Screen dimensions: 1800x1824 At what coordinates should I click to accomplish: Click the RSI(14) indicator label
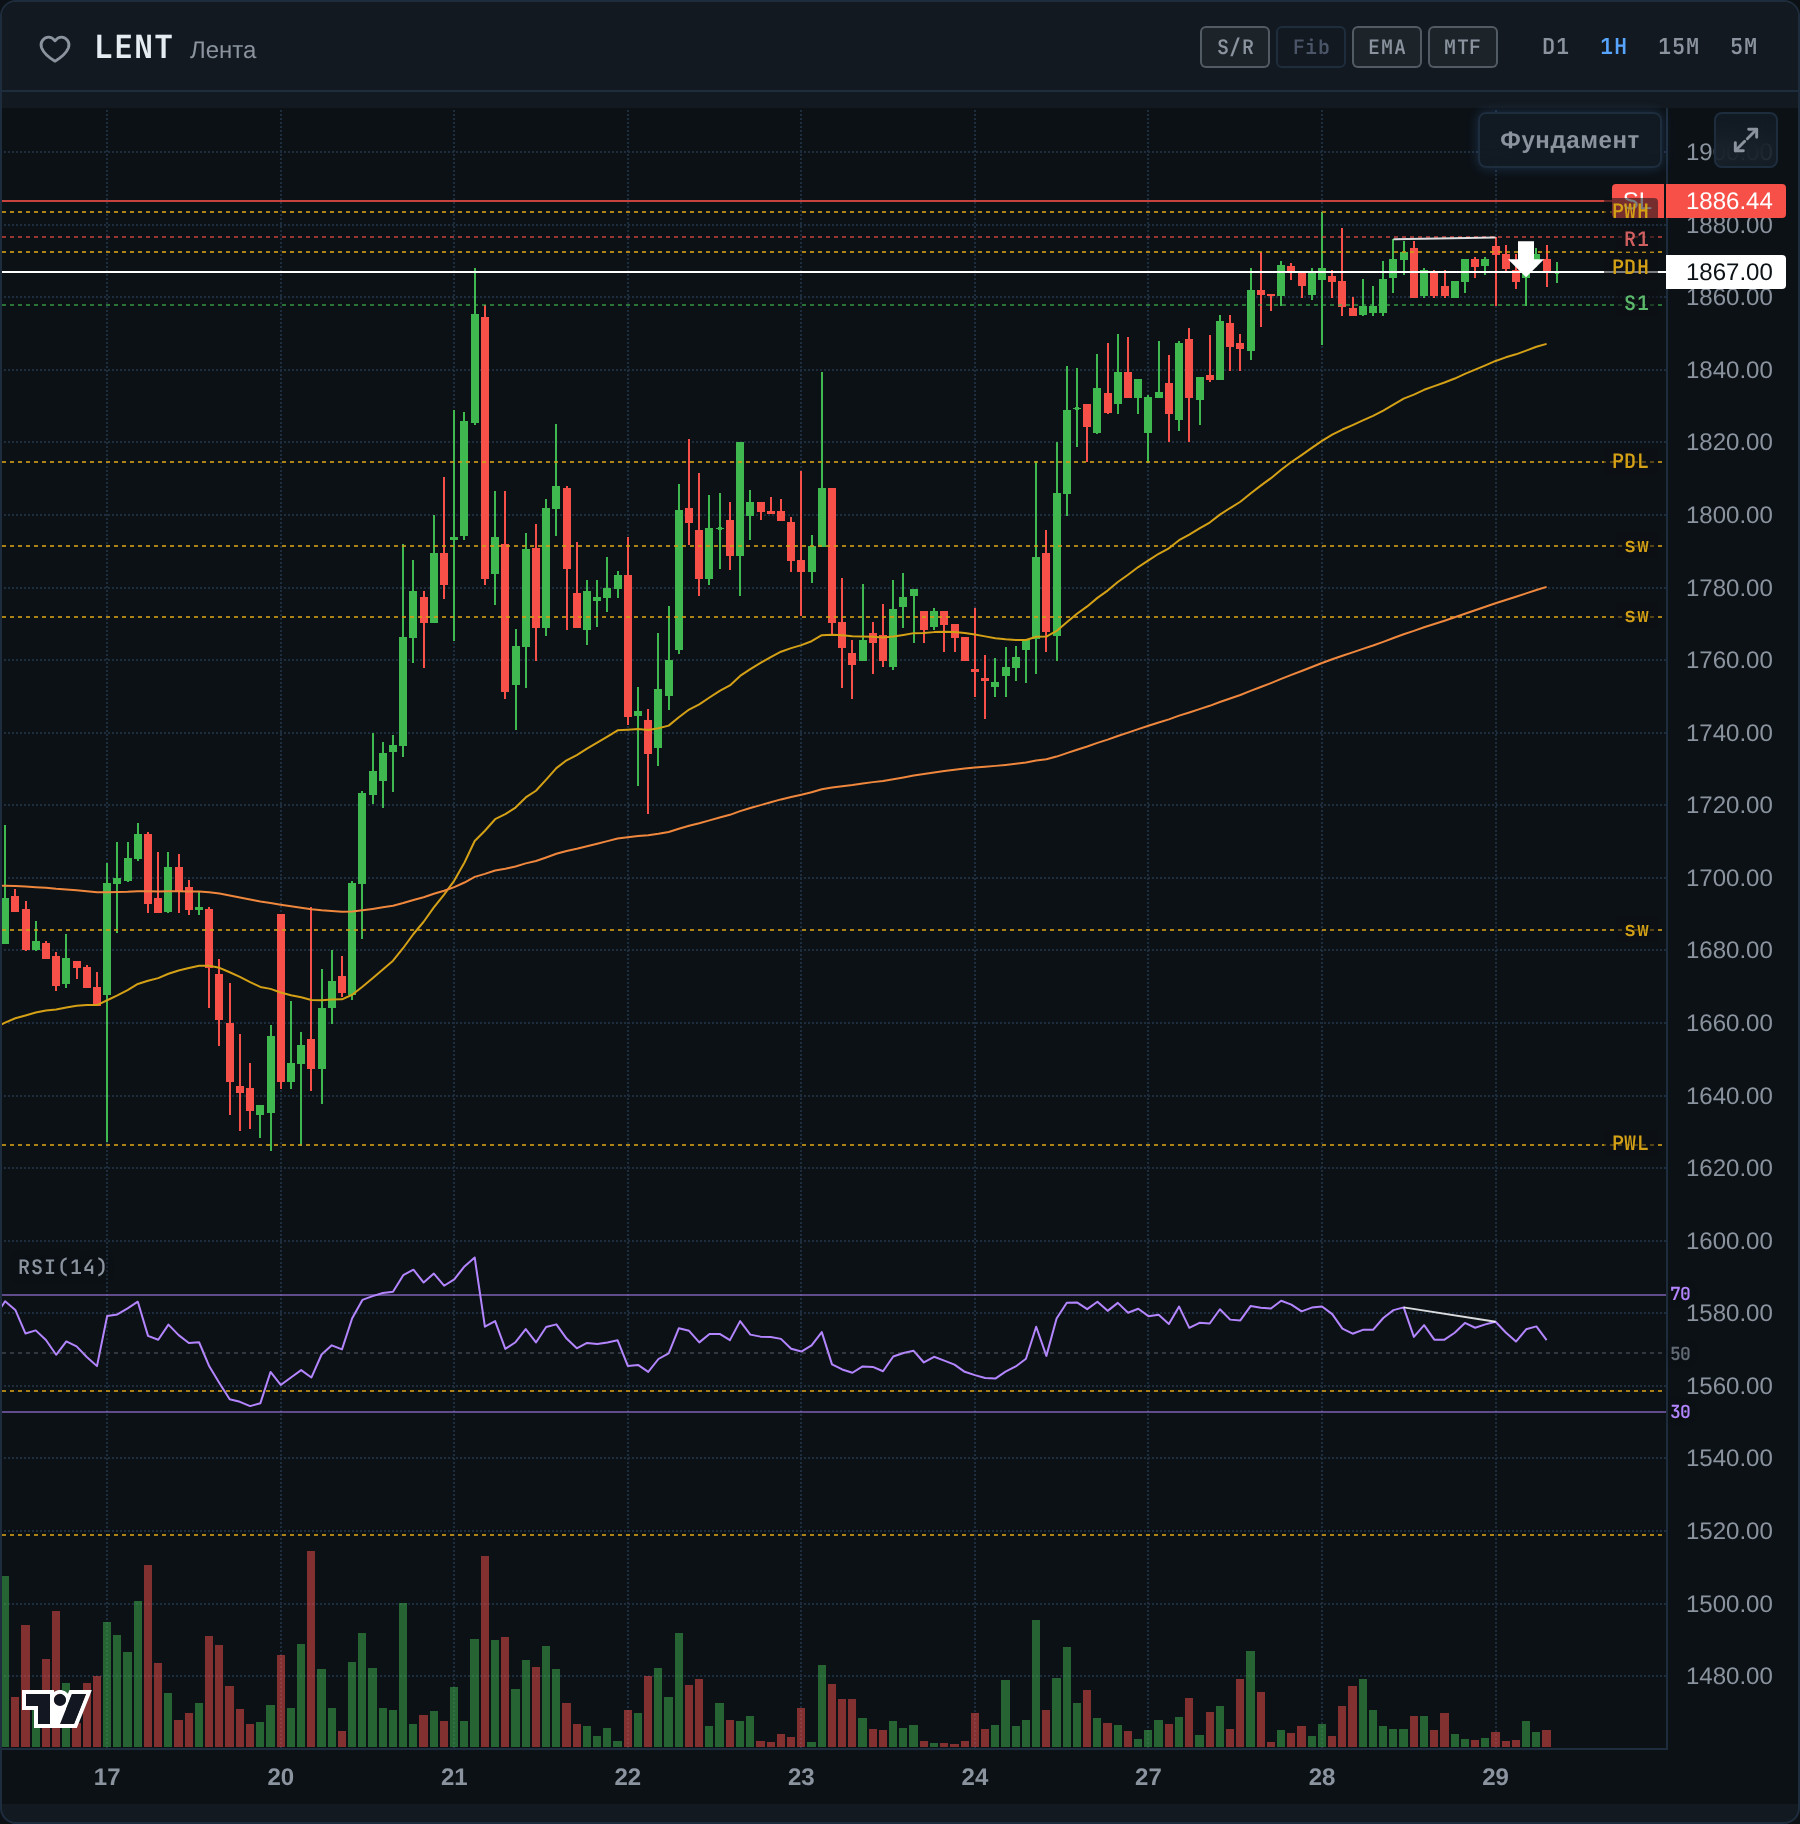coord(62,1267)
